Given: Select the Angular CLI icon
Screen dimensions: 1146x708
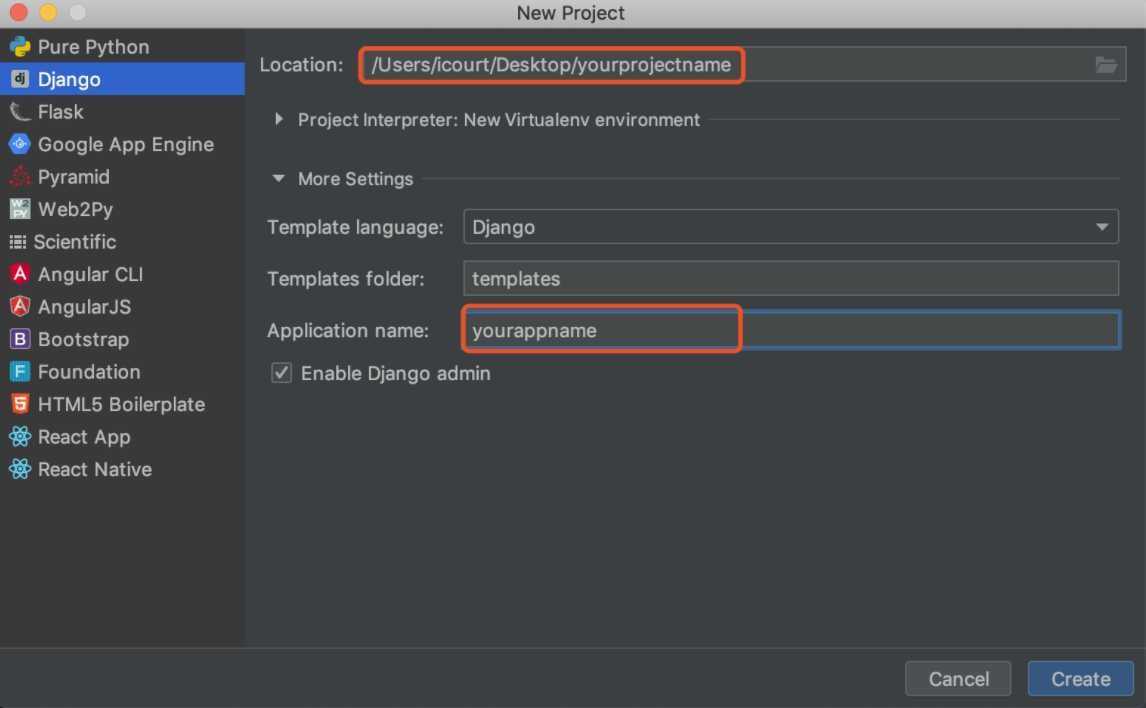Looking at the screenshot, I should click(20, 274).
